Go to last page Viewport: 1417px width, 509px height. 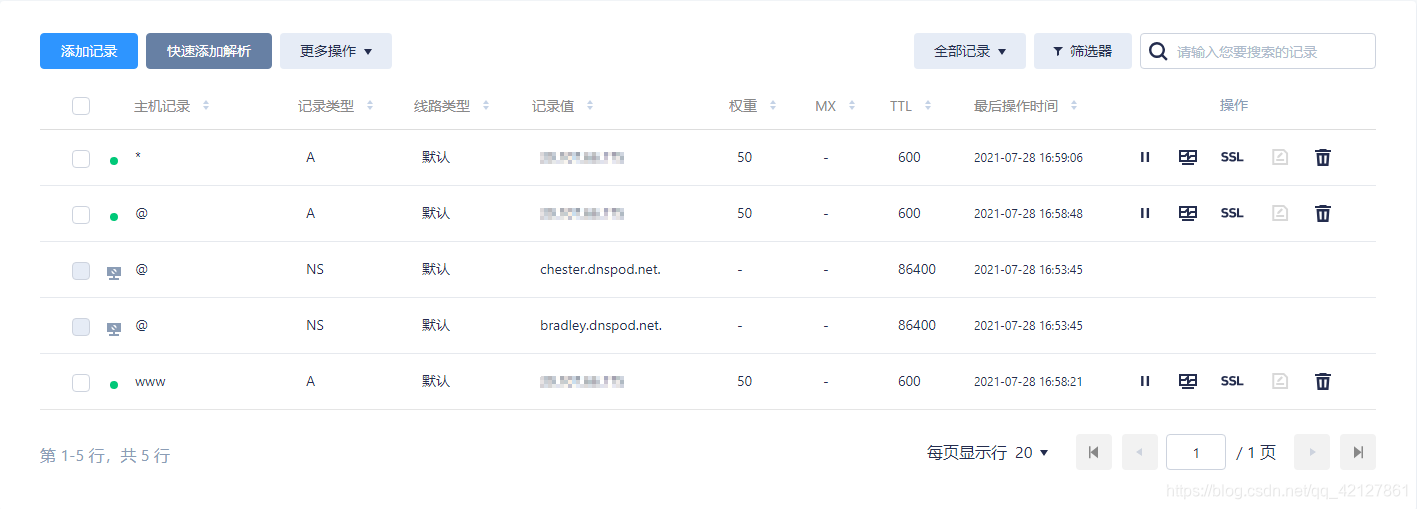(1358, 452)
